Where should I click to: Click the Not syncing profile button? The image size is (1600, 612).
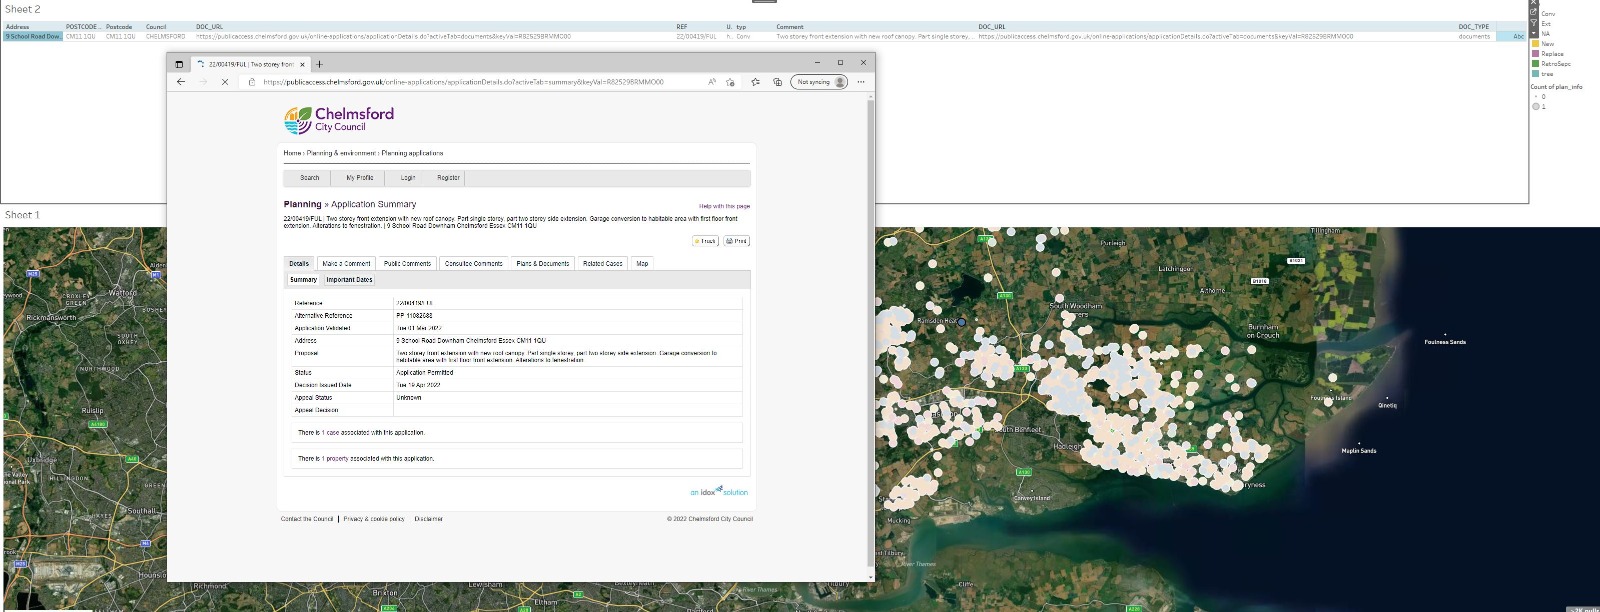pos(819,82)
